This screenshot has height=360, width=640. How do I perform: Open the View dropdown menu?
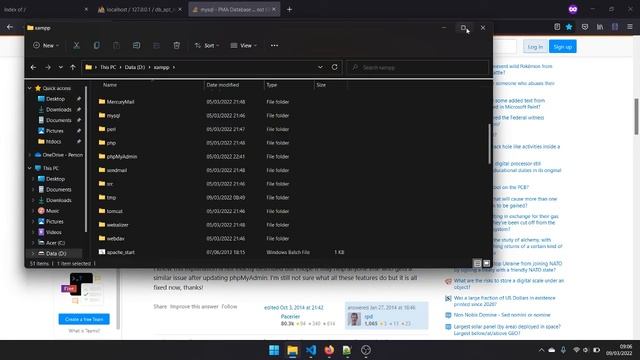point(244,45)
